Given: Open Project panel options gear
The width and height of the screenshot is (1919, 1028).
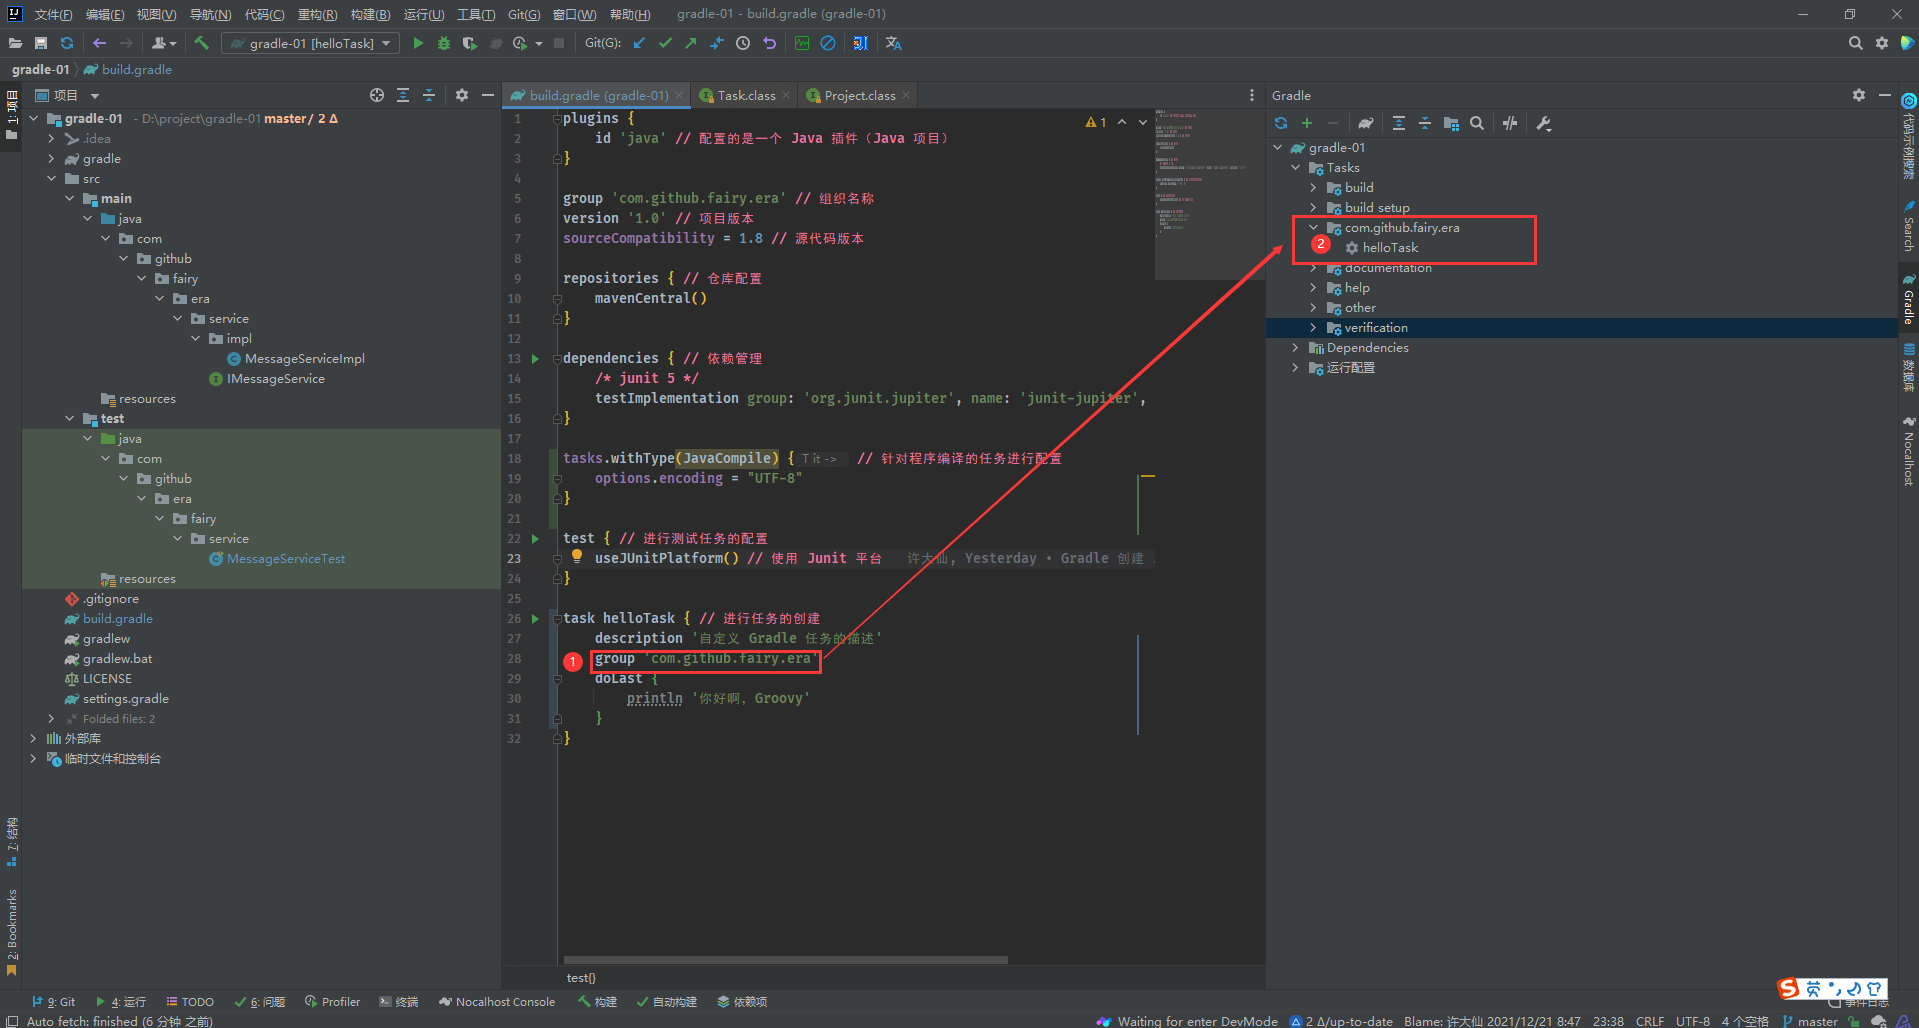Looking at the screenshot, I should [462, 95].
